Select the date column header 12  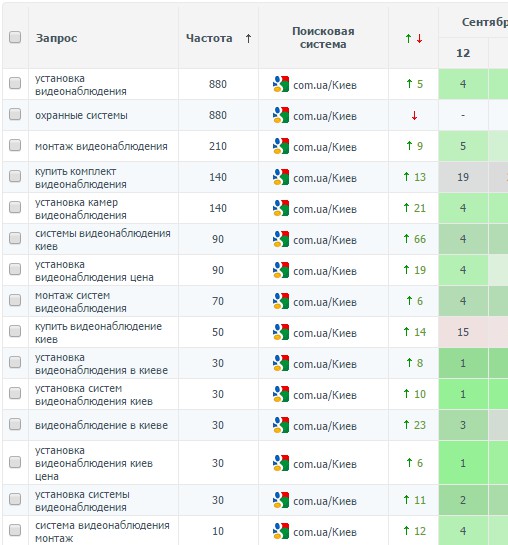tap(463, 53)
